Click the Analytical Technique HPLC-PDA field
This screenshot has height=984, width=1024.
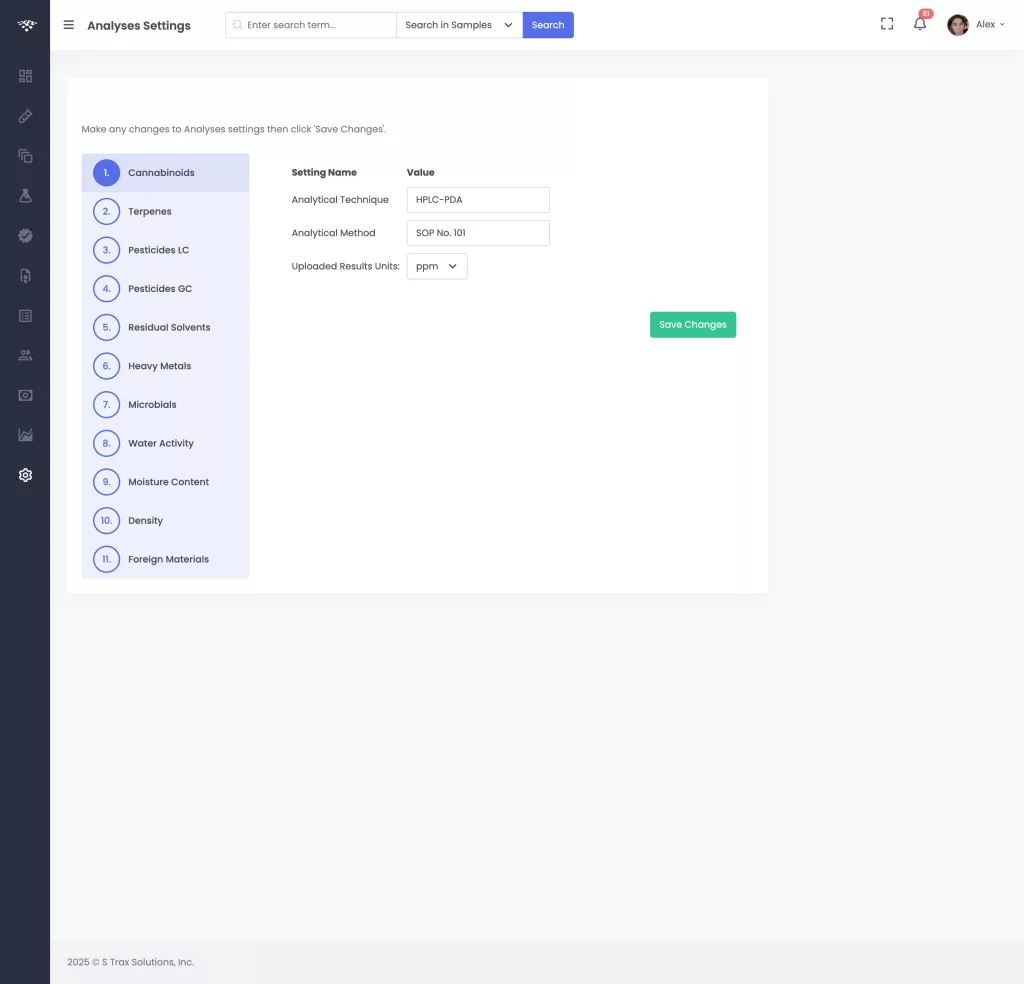[478, 200]
